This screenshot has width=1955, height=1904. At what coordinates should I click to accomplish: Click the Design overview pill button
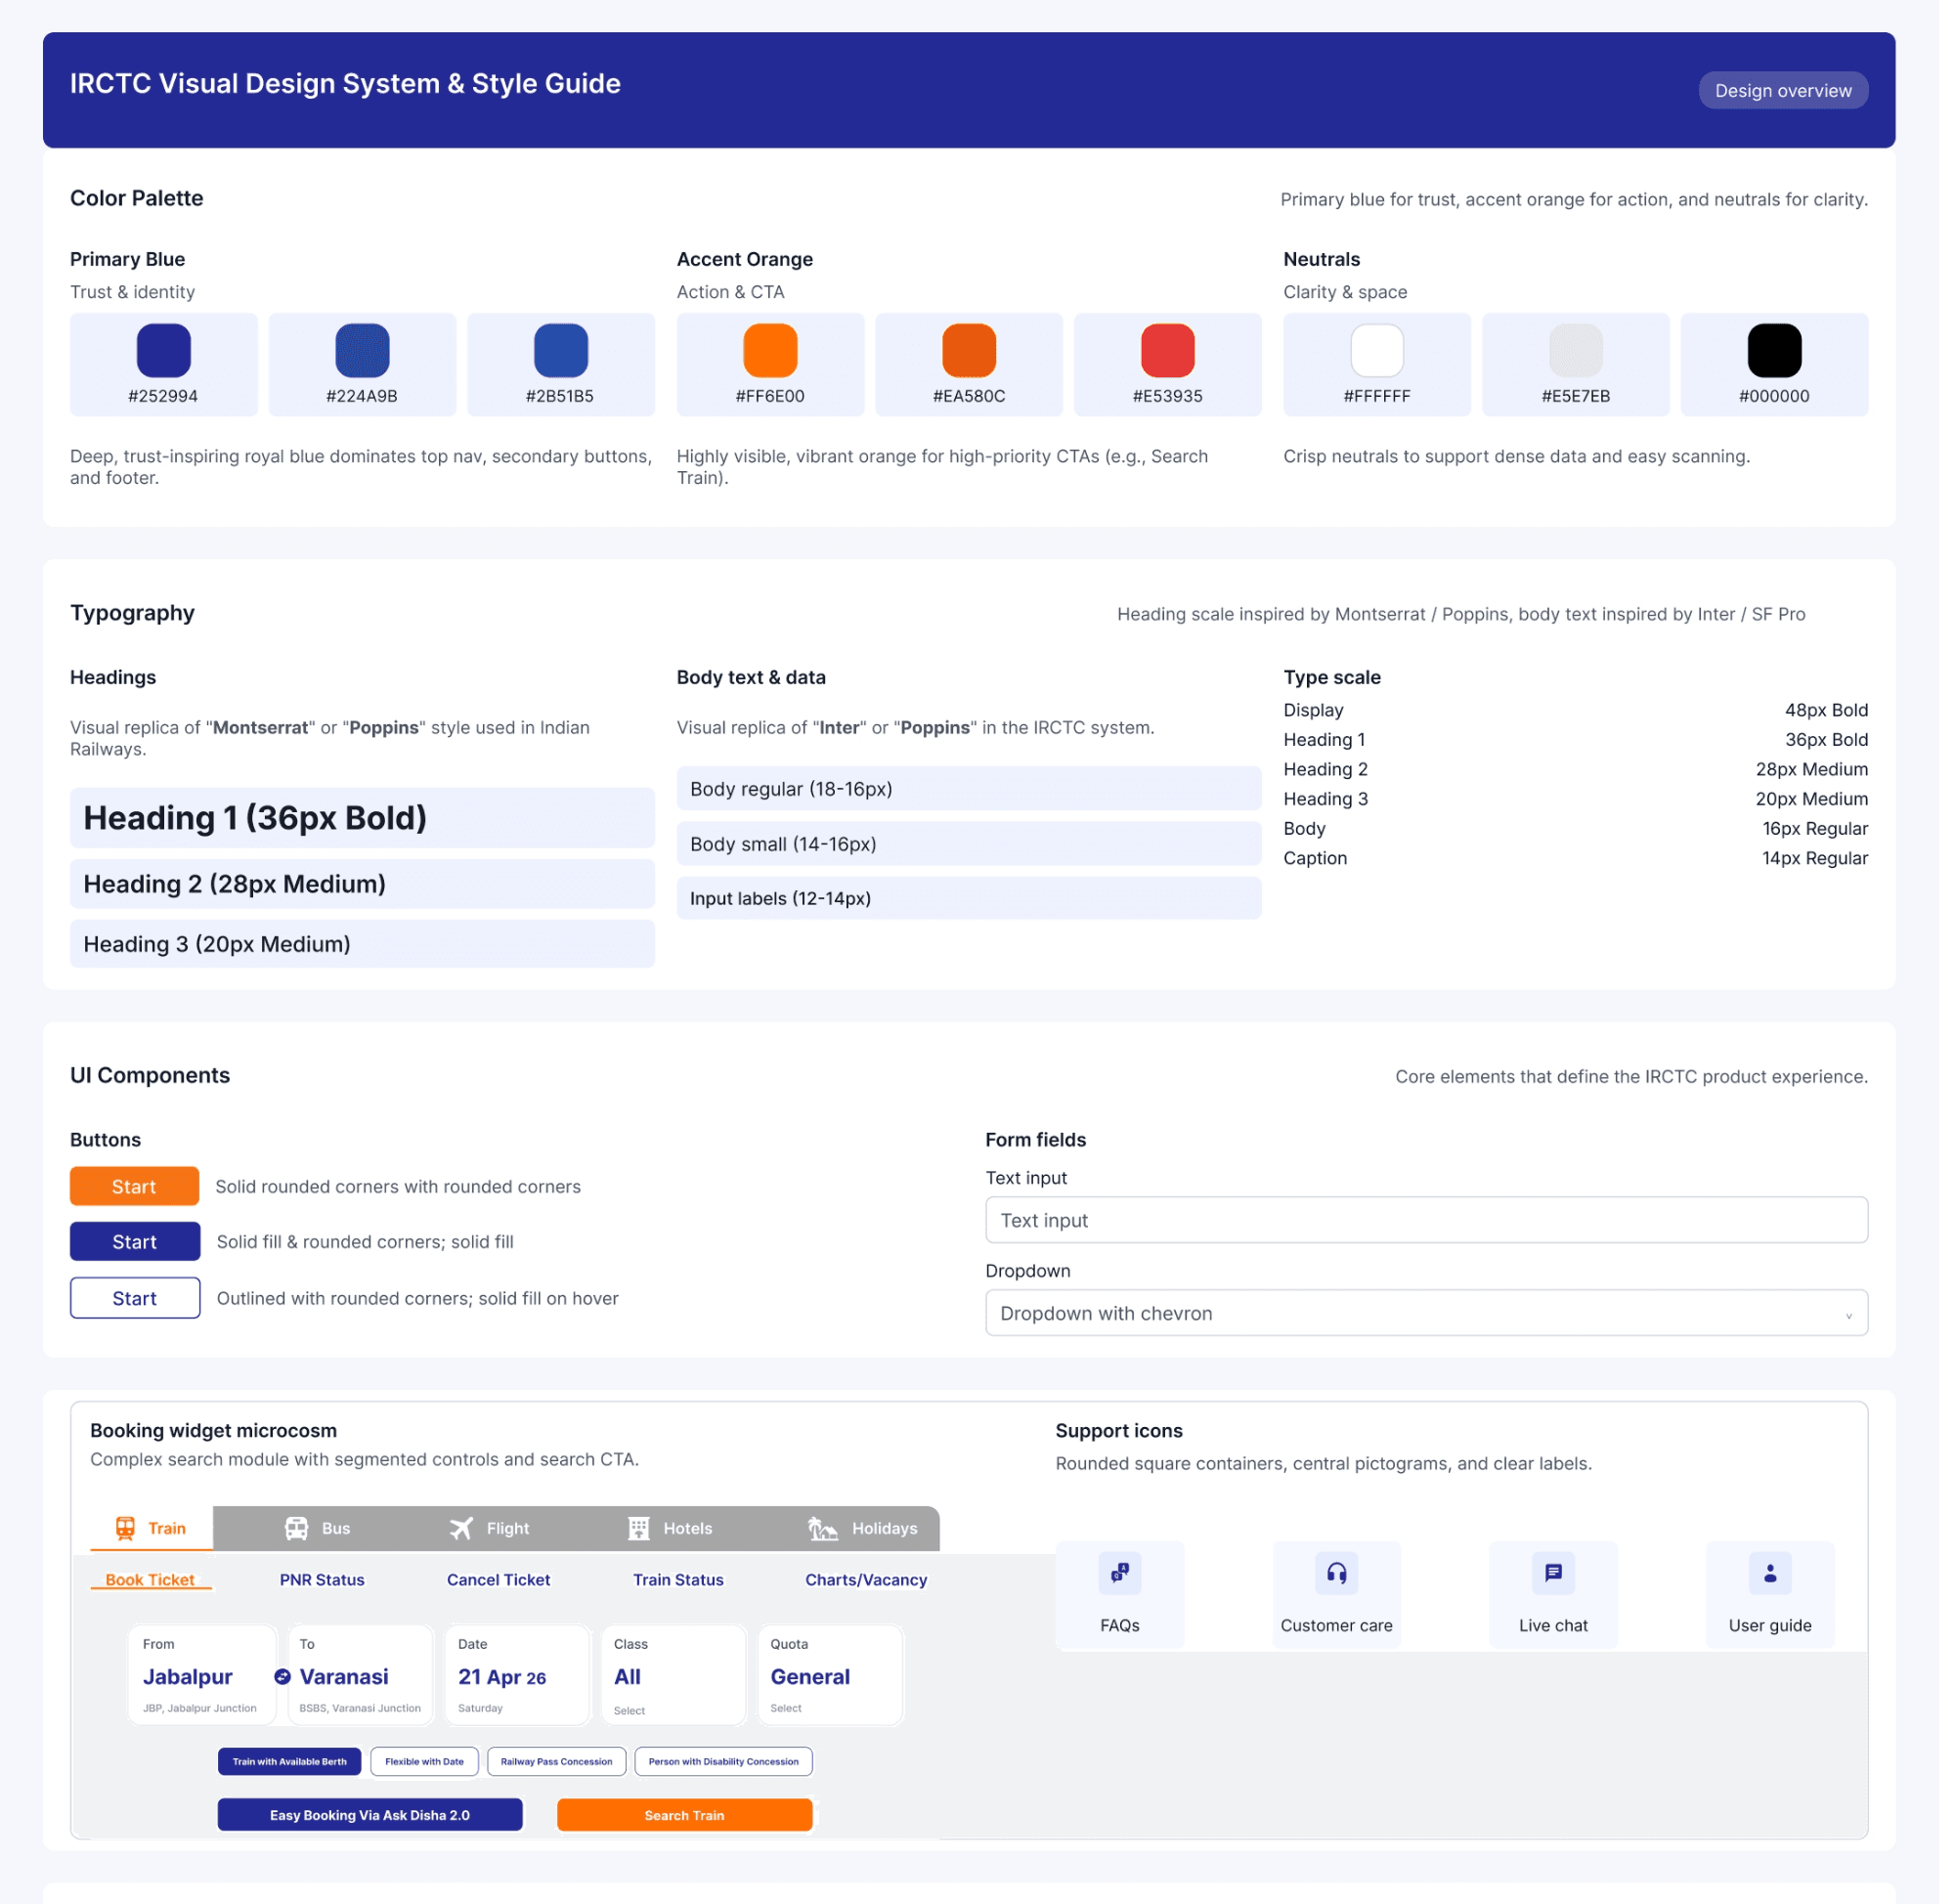click(1798, 91)
